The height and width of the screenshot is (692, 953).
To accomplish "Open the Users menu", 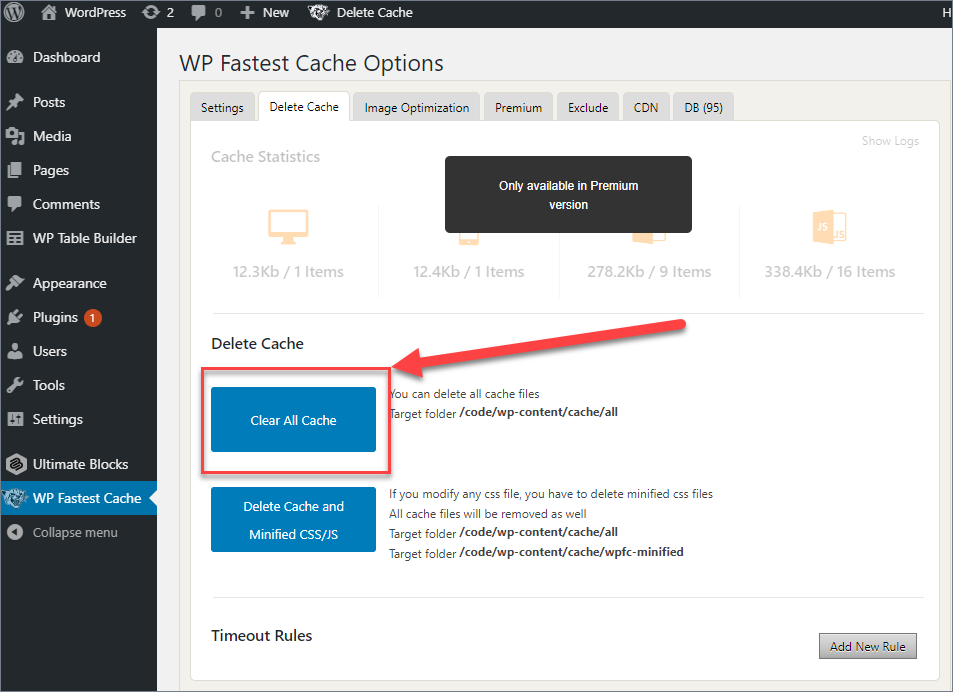I will (x=50, y=351).
